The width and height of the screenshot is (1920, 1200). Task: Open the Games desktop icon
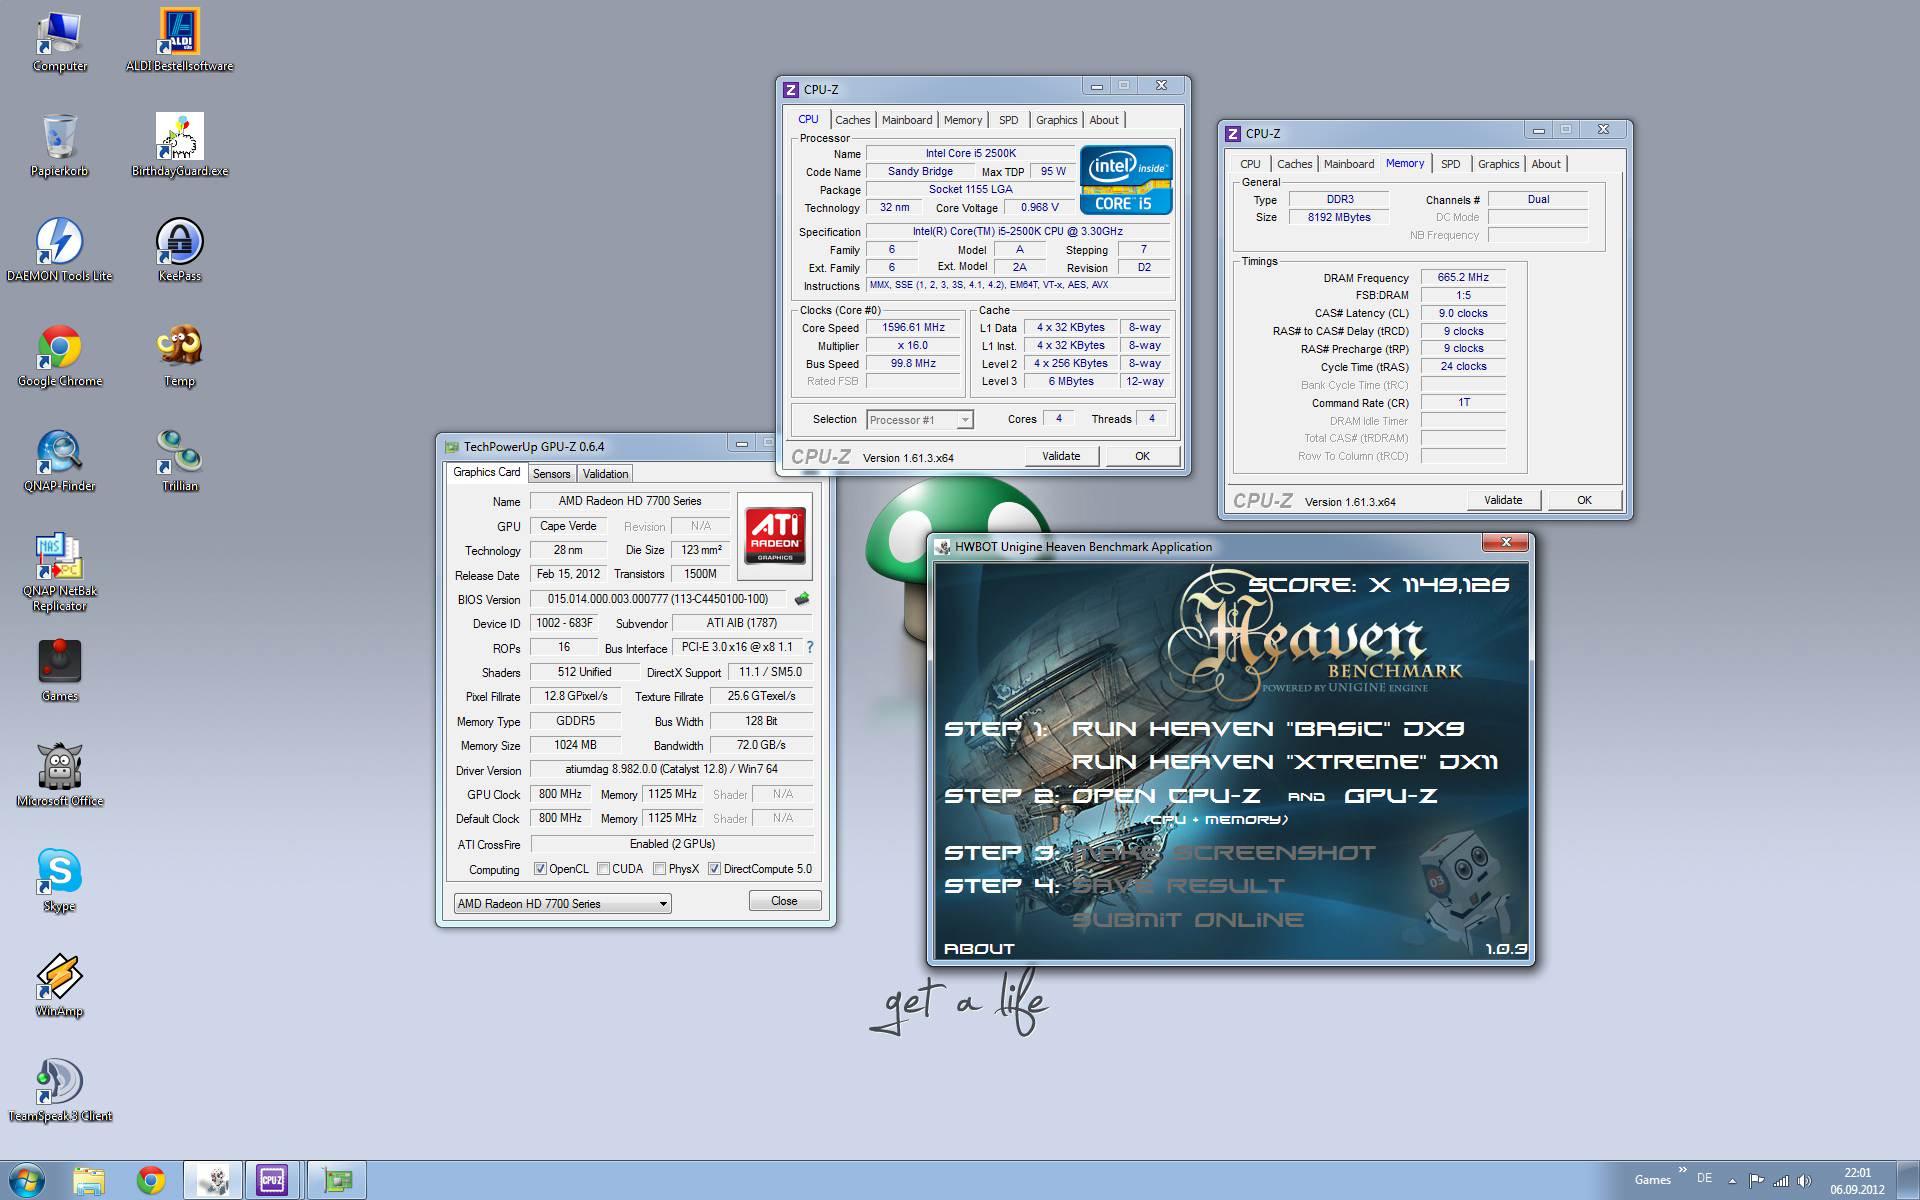coord(59,670)
